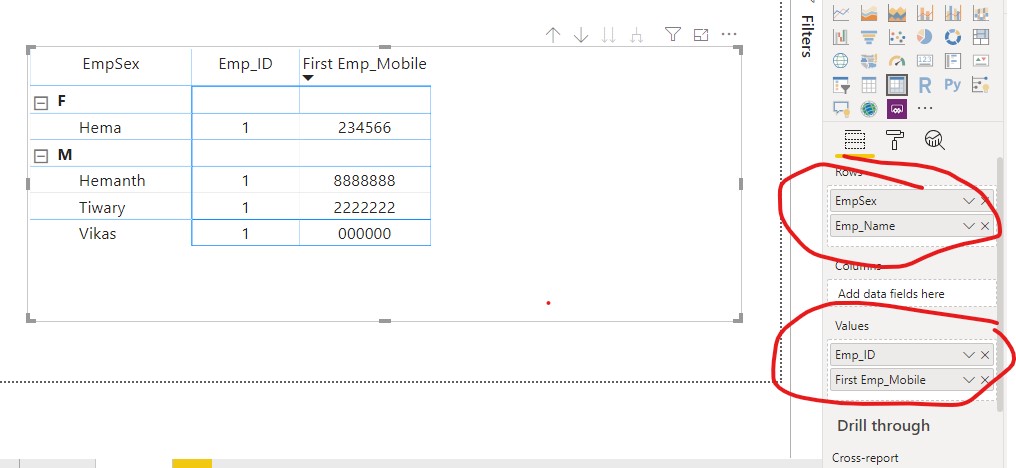The height and width of the screenshot is (468, 1016).
Task: Click the 234566 mobile value cell
Action: [x=365, y=128]
